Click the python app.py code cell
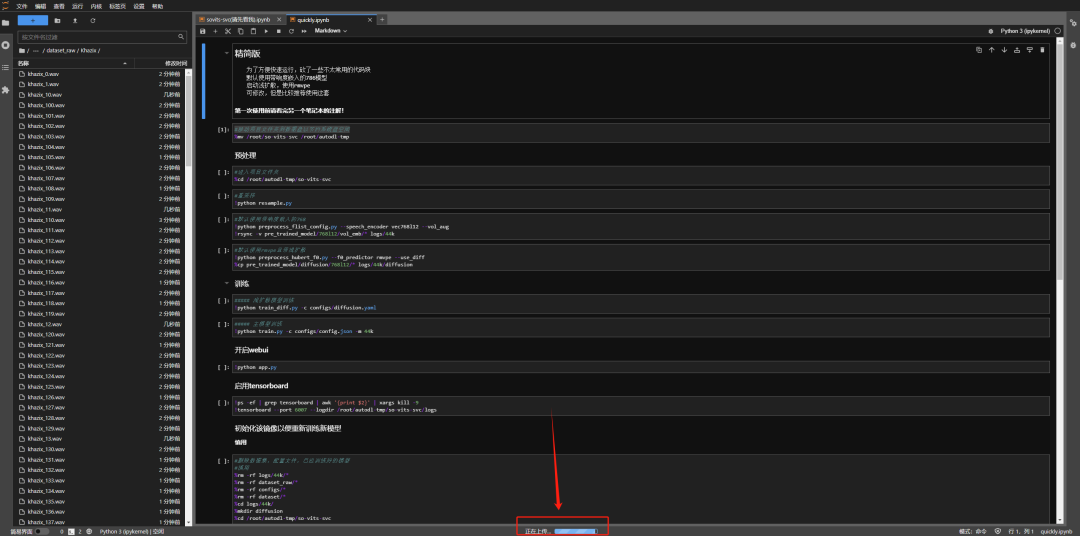The image size is (1080, 536). pyautogui.click(x=641, y=367)
